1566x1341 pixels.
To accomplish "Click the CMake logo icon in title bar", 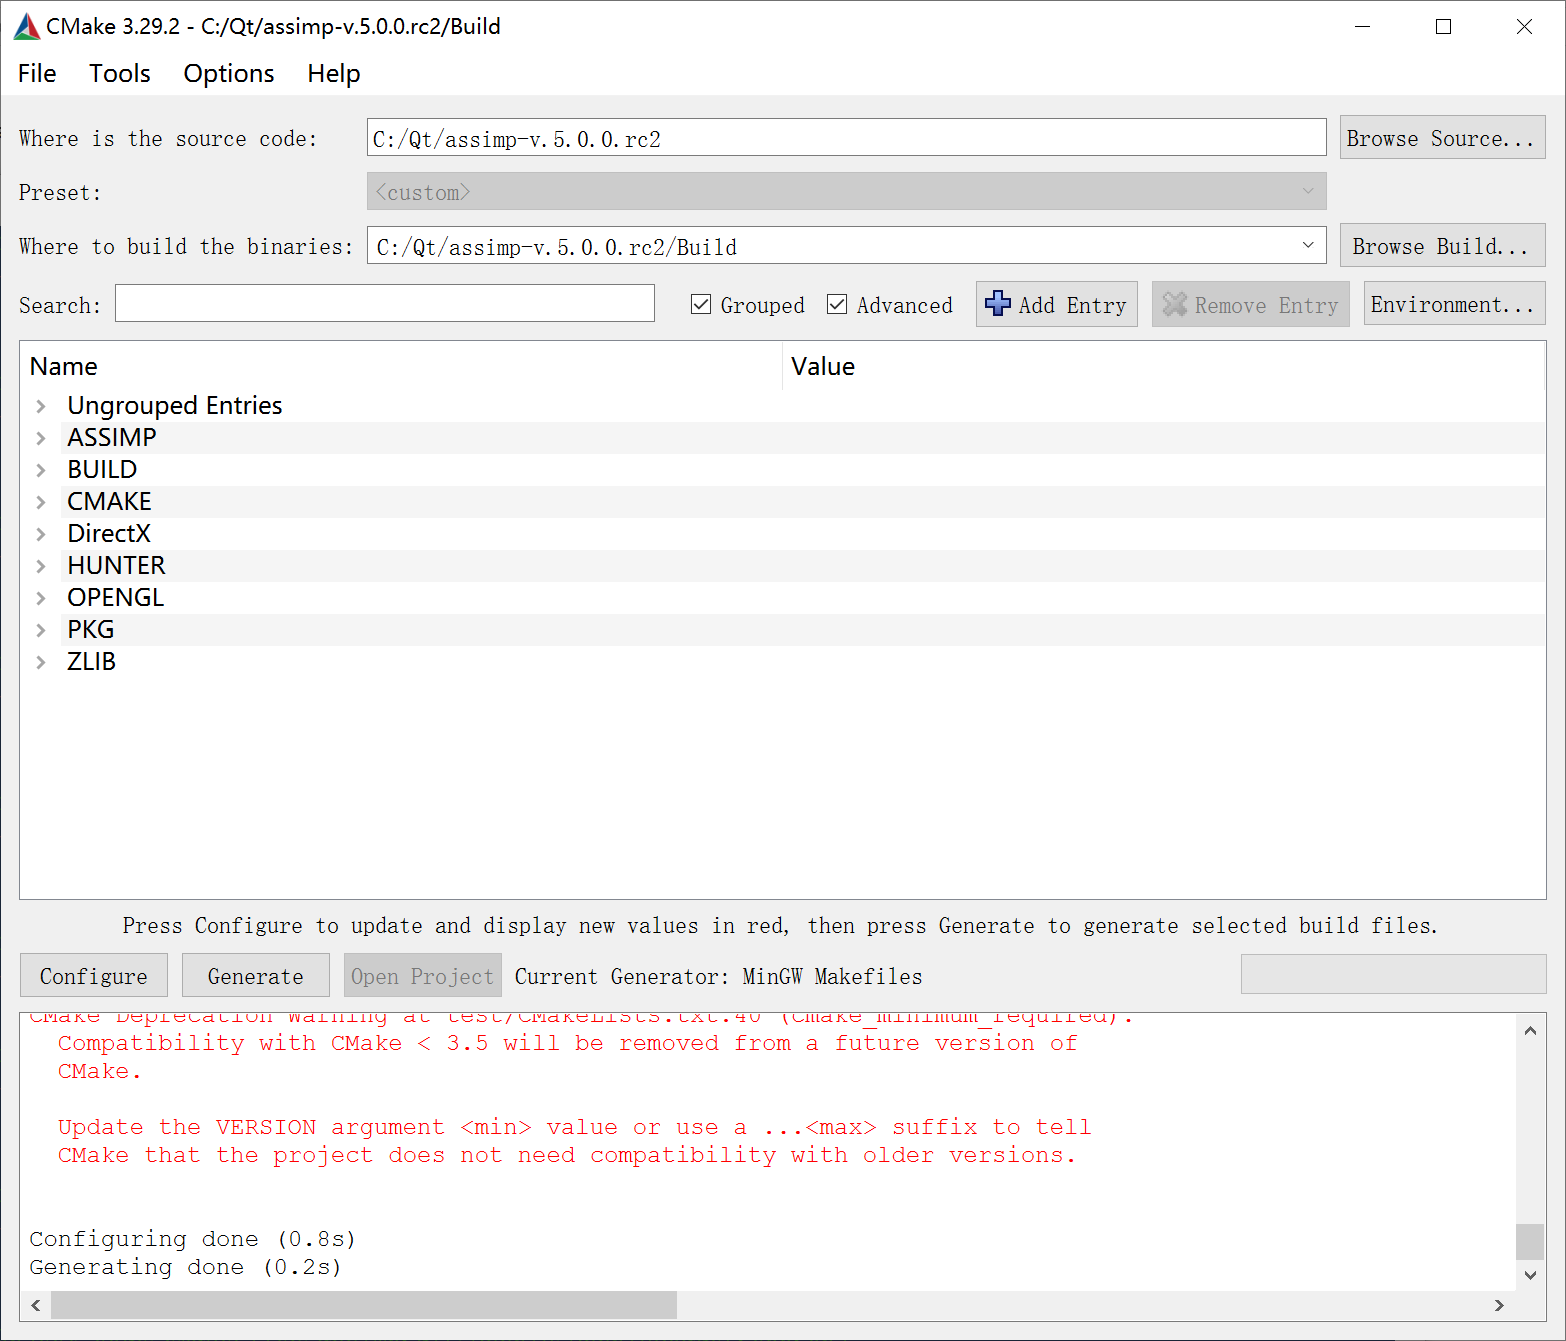I will 27,27.
